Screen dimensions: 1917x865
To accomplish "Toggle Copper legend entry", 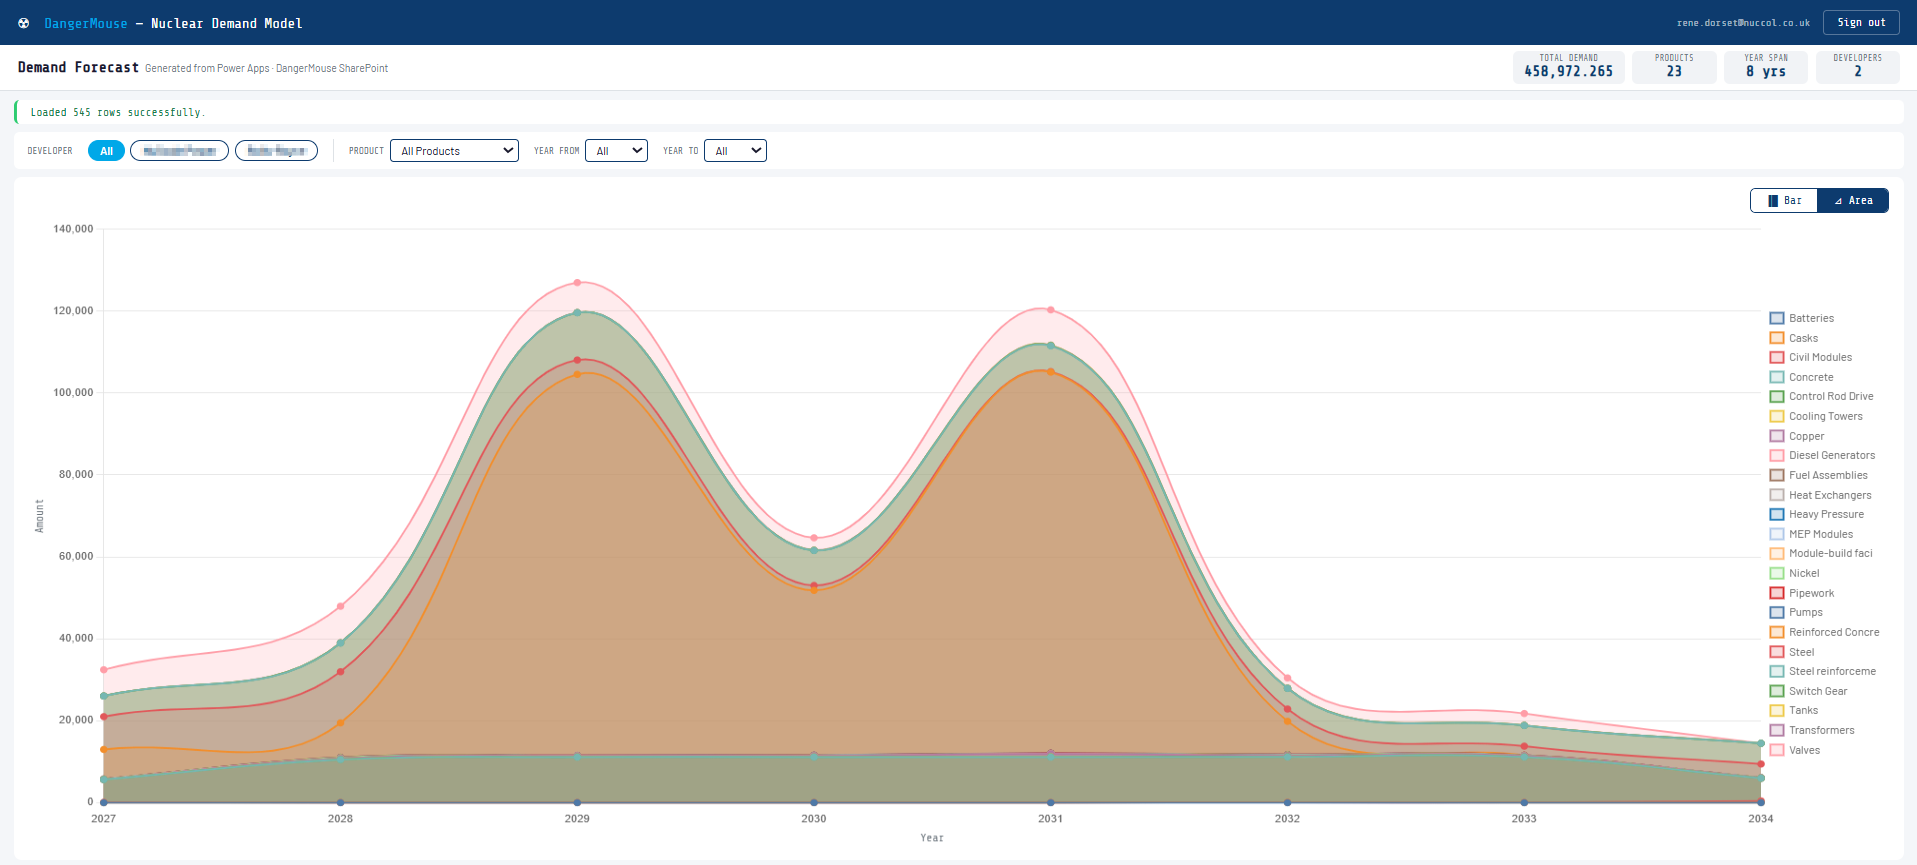I will (x=1797, y=436).
